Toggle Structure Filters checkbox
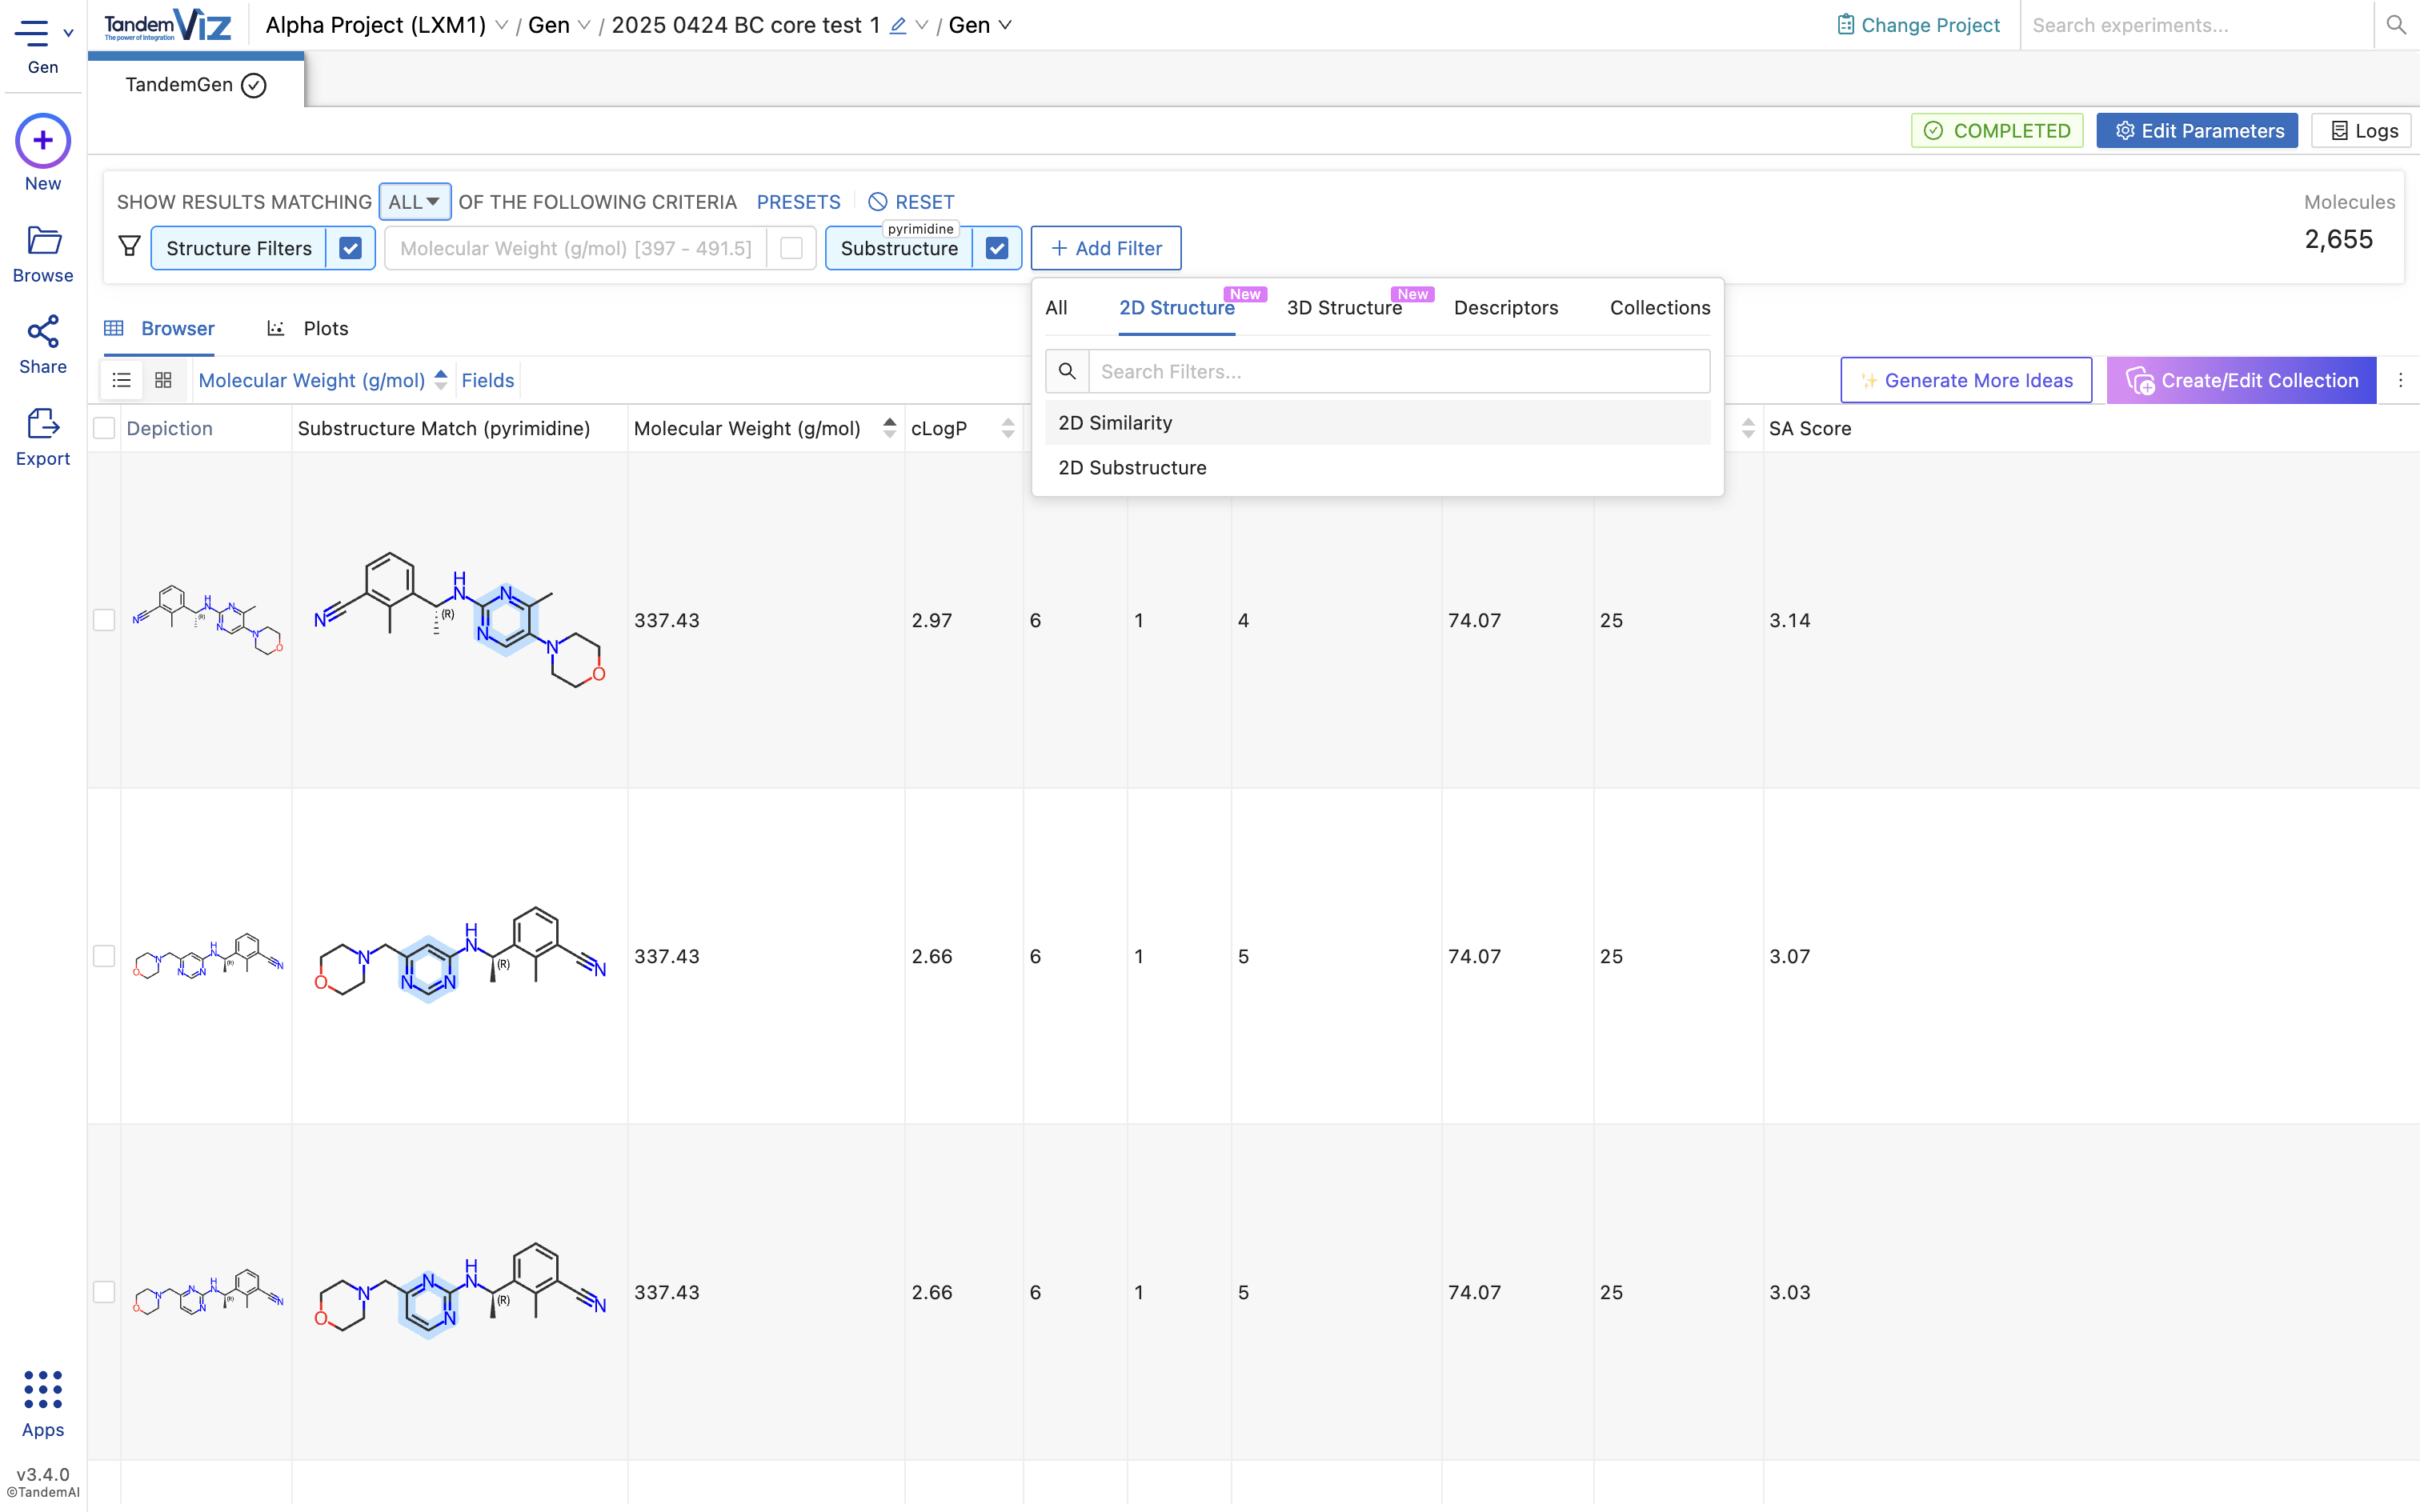The image size is (2420, 1512). (350, 248)
